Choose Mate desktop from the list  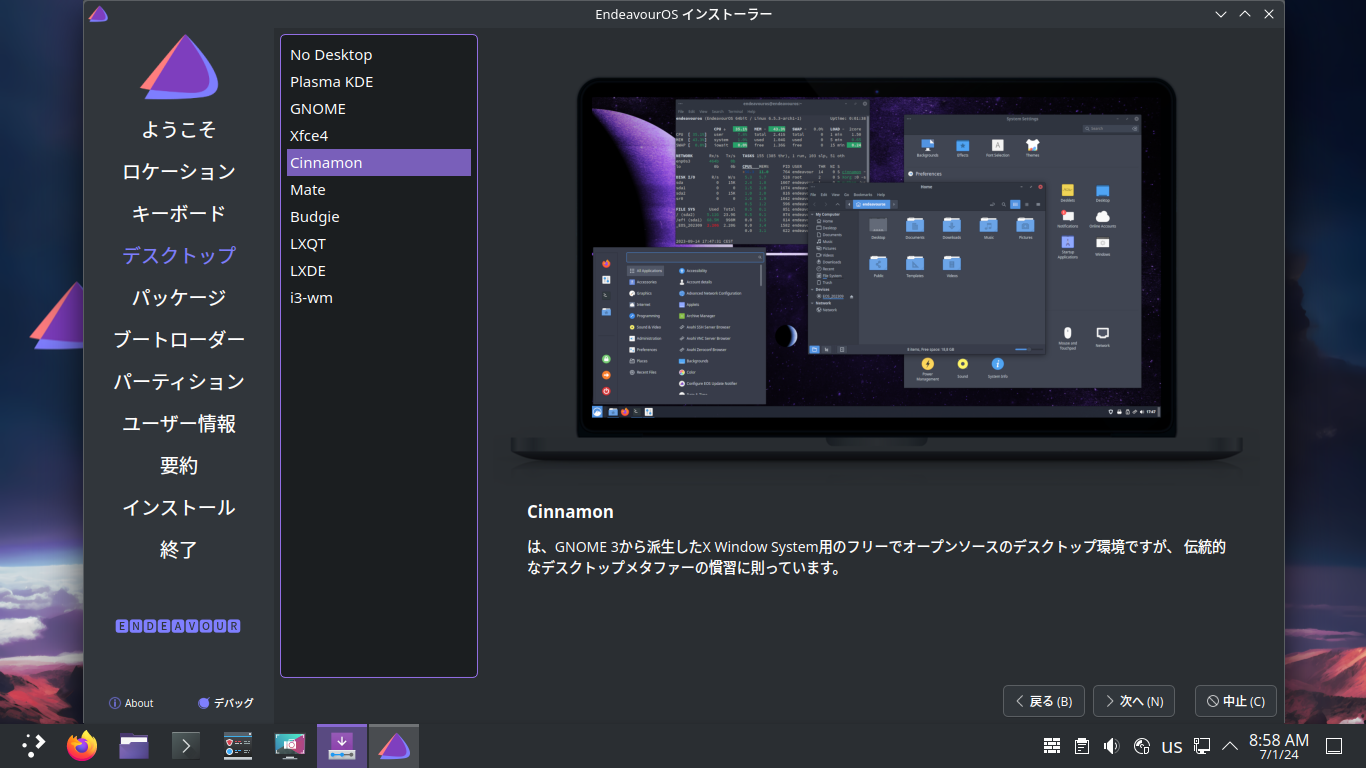[x=379, y=190]
